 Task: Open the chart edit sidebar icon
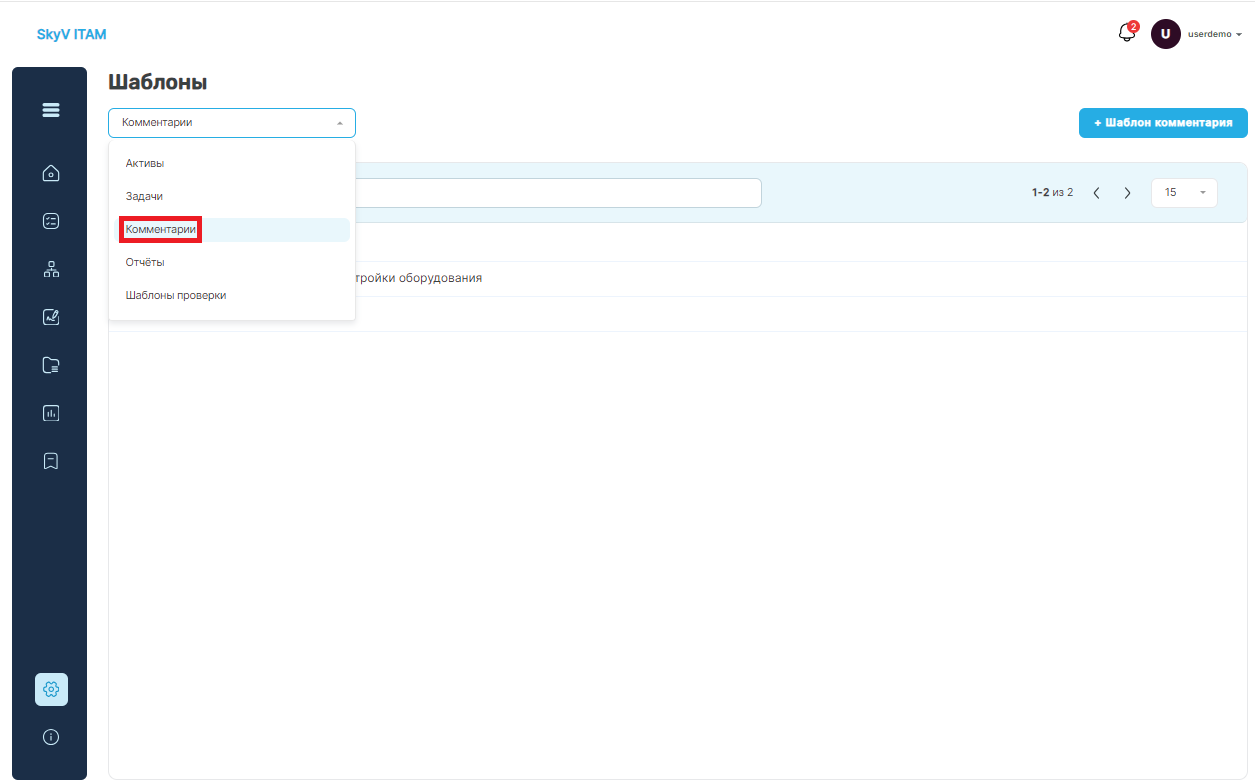pos(51,317)
